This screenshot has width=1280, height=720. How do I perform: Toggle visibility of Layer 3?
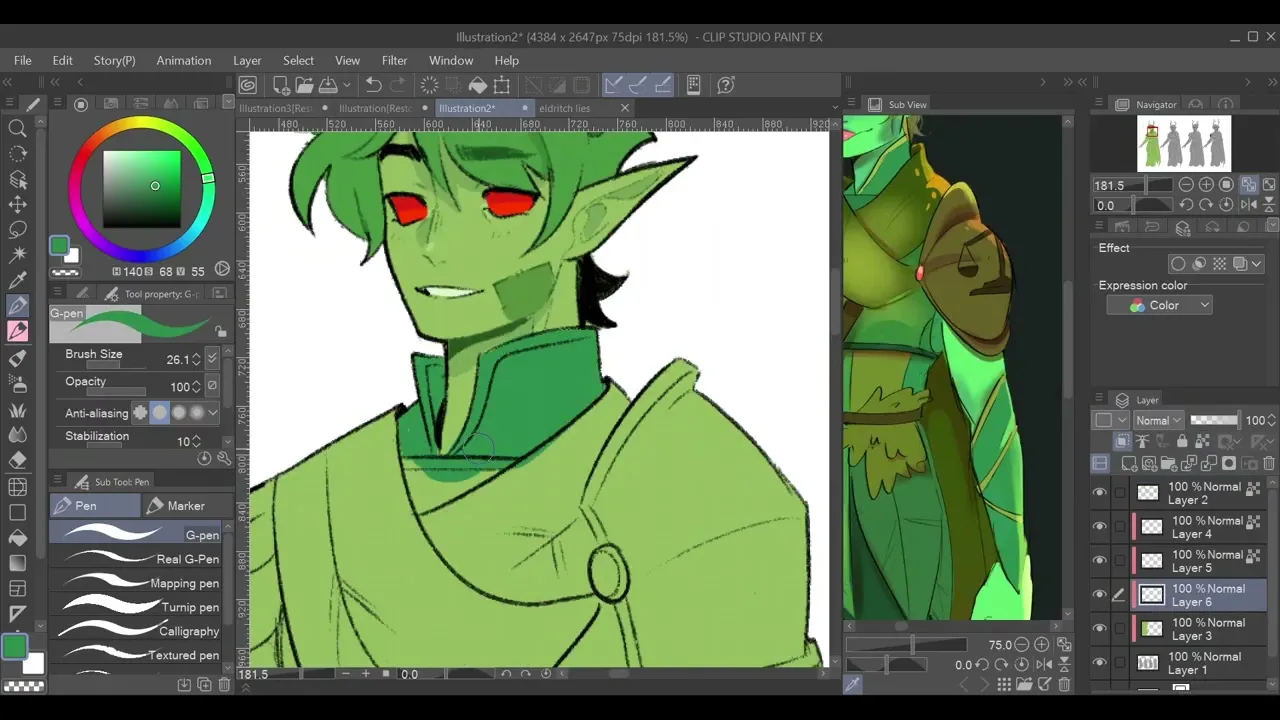pyautogui.click(x=1100, y=629)
